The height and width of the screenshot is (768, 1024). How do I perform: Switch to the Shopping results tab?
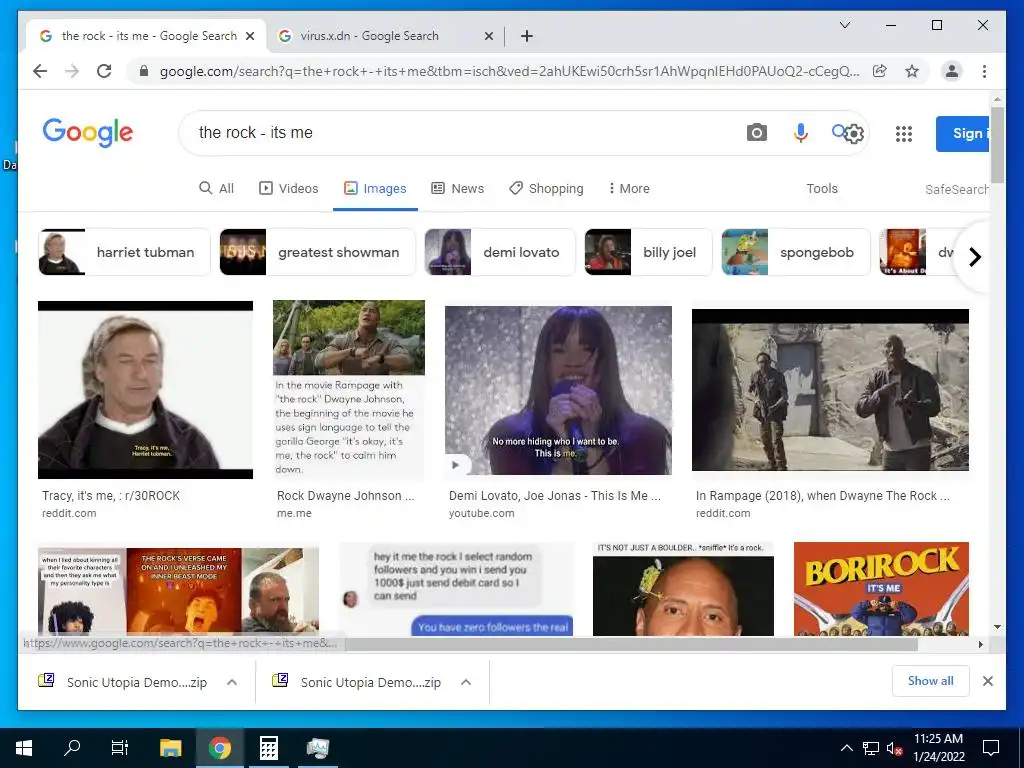(x=546, y=188)
